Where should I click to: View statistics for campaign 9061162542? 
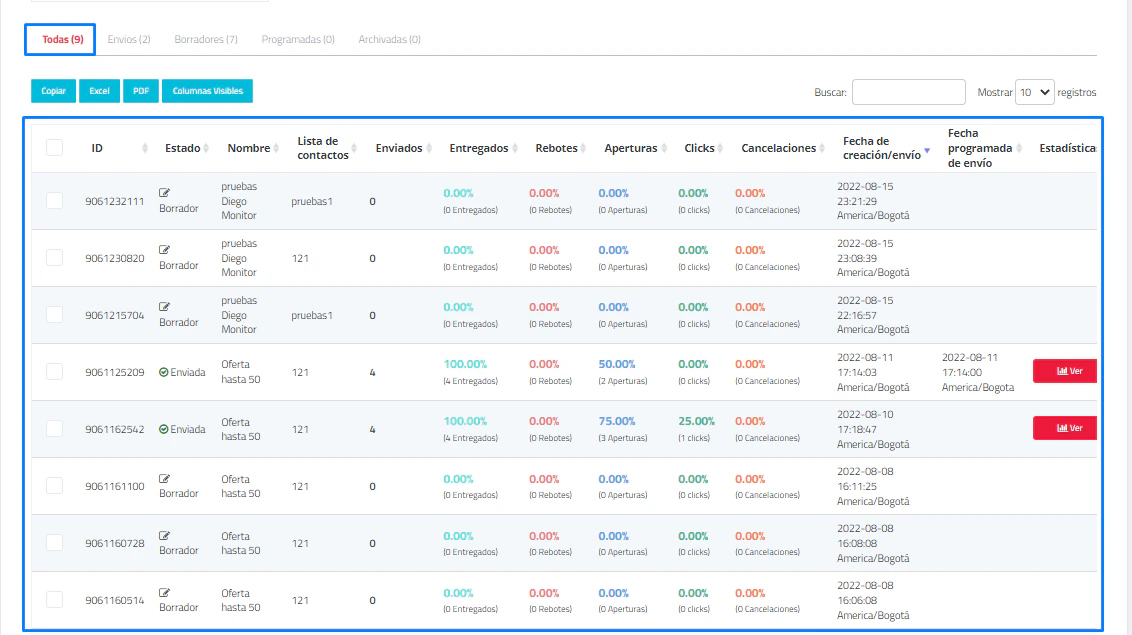pyautogui.click(x=1065, y=428)
